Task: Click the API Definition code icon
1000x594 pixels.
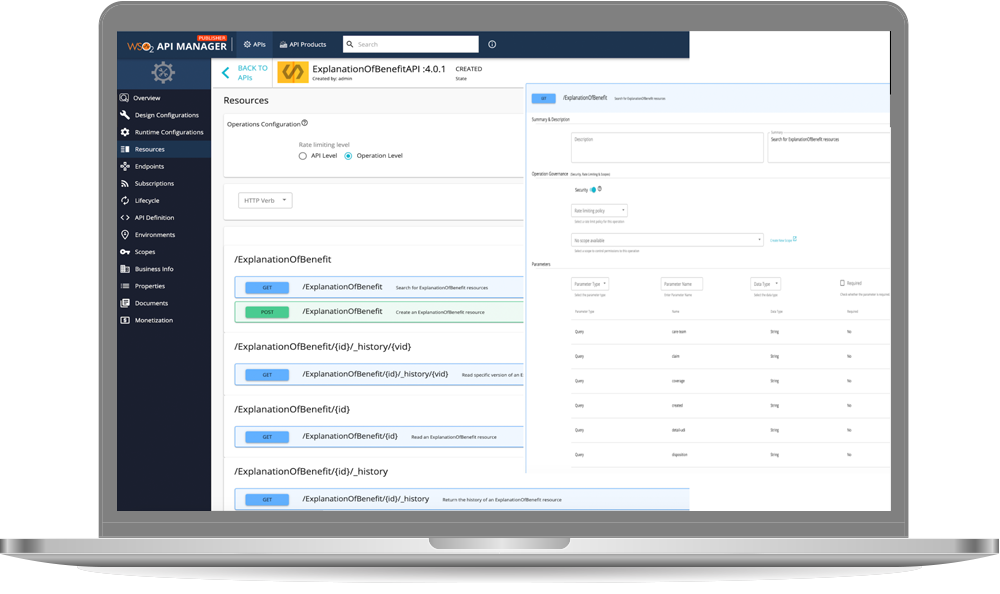Action: point(125,218)
